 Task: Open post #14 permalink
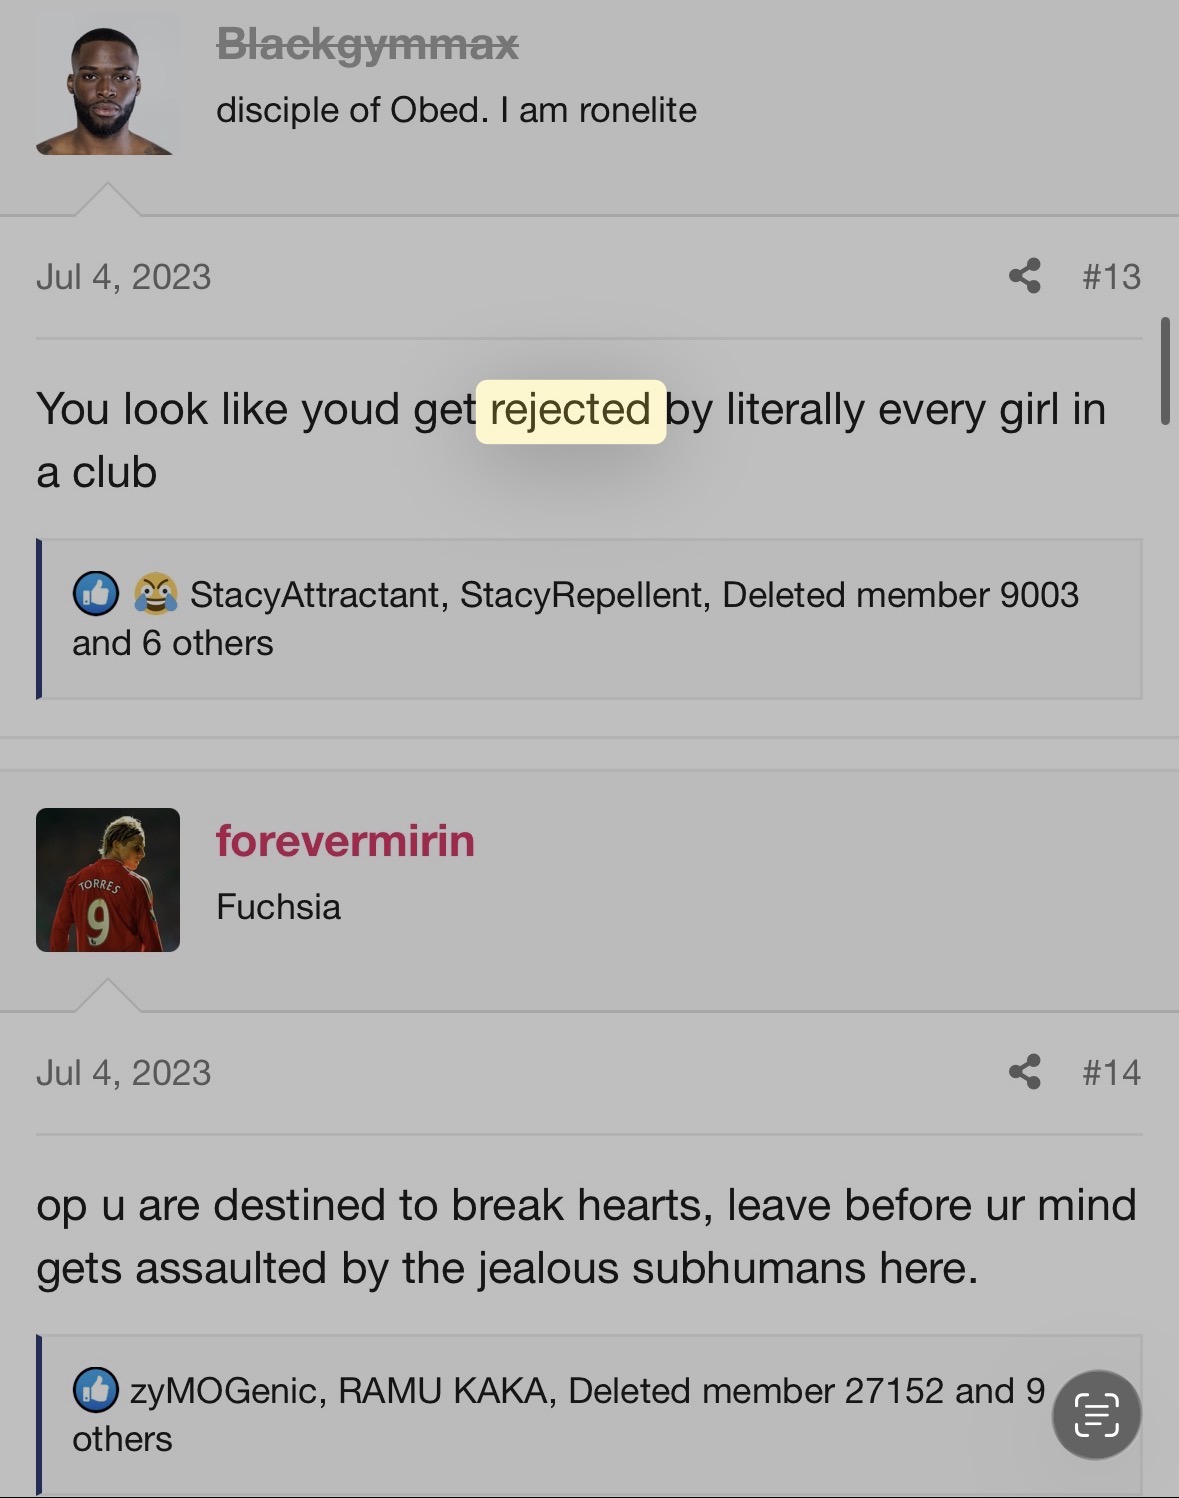point(1111,1072)
